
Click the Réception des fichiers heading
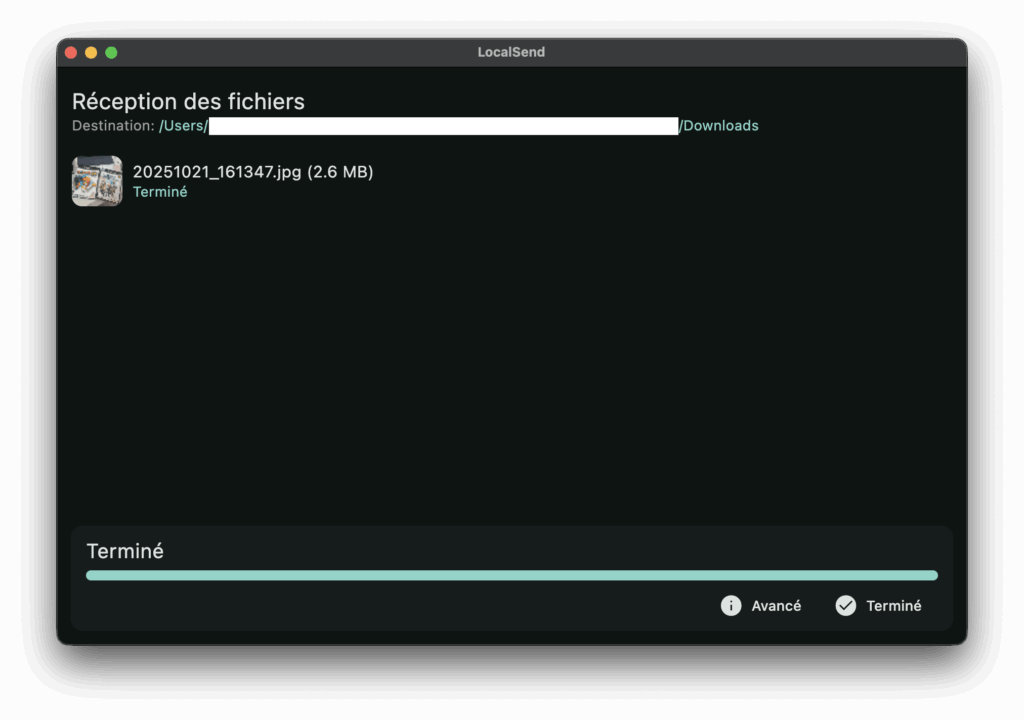[x=188, y=101]
